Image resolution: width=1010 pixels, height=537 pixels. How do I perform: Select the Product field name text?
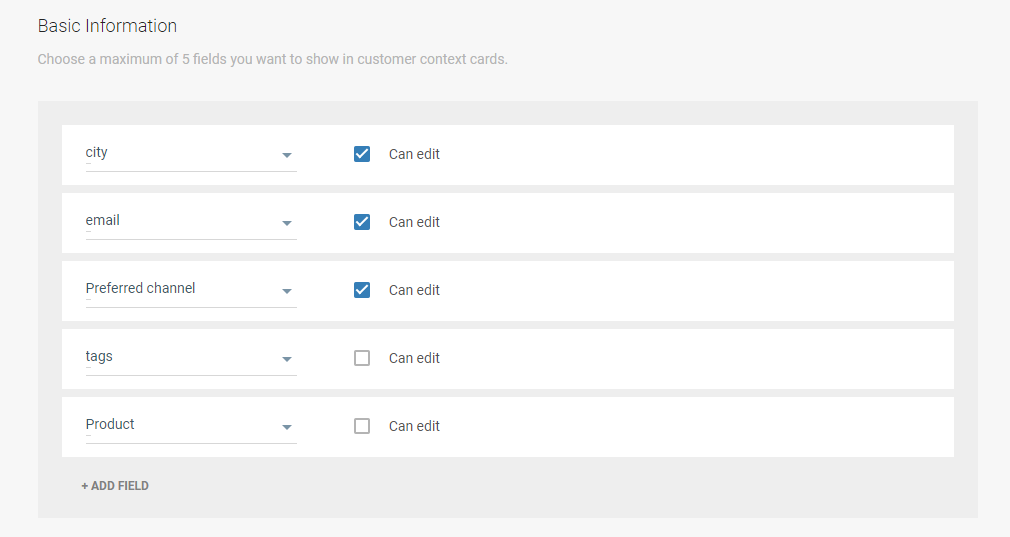pos(110,425)
